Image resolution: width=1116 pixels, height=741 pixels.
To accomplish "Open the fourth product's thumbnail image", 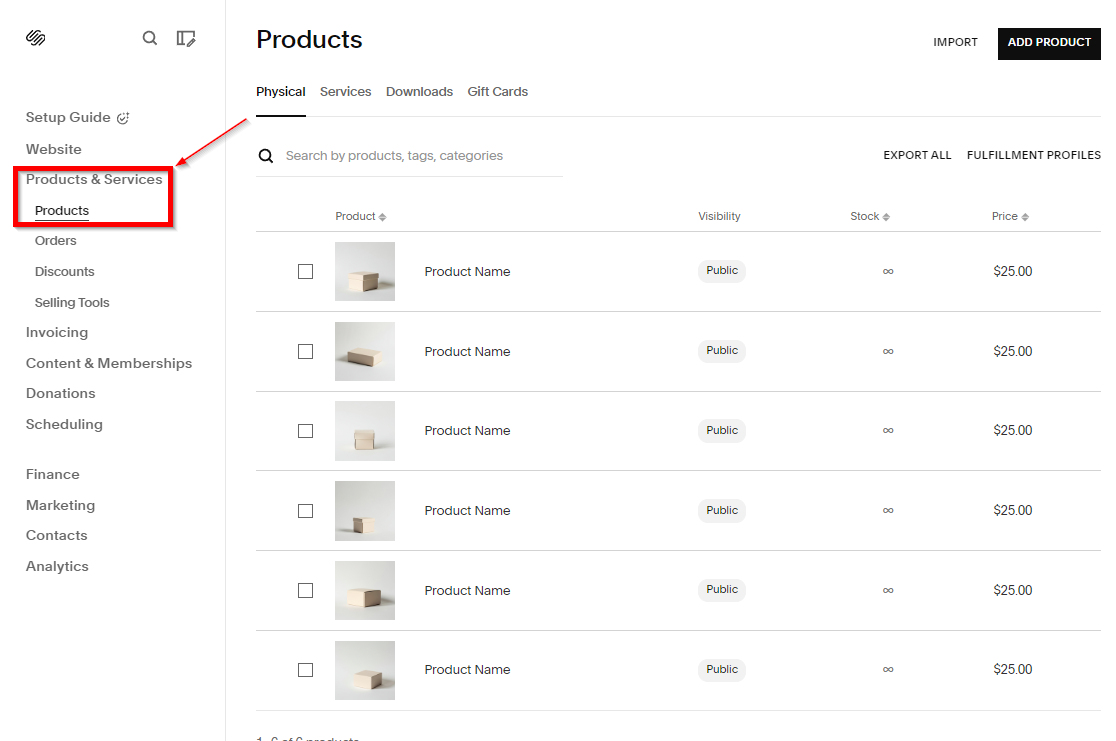I will [x=365, y=511].
